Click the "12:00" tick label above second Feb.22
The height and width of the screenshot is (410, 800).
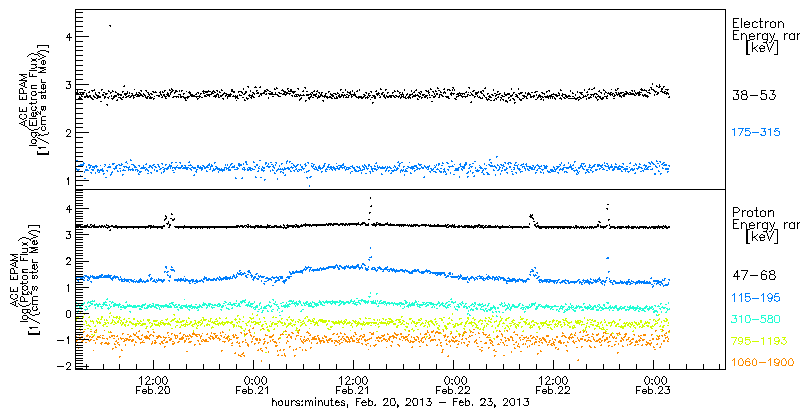(554, 381)
